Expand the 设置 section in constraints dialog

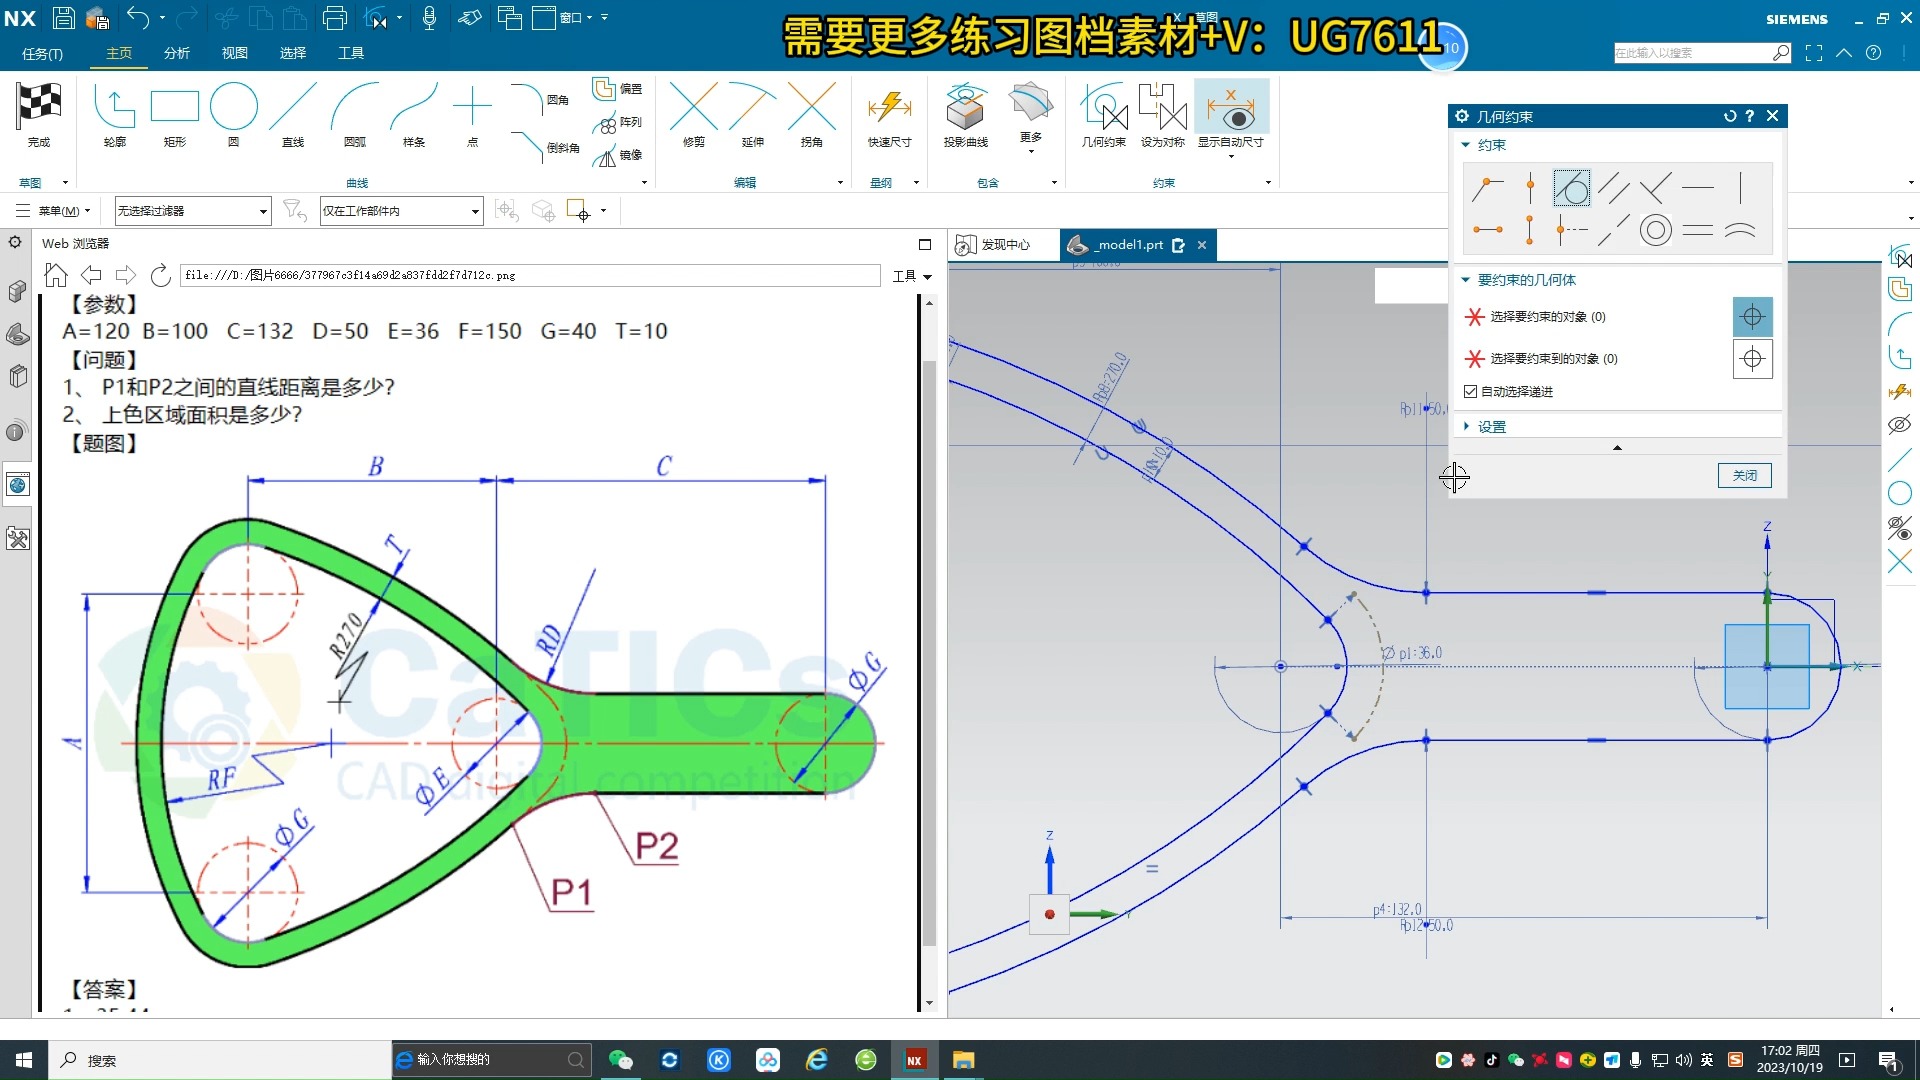click(x=1491, y=425)
